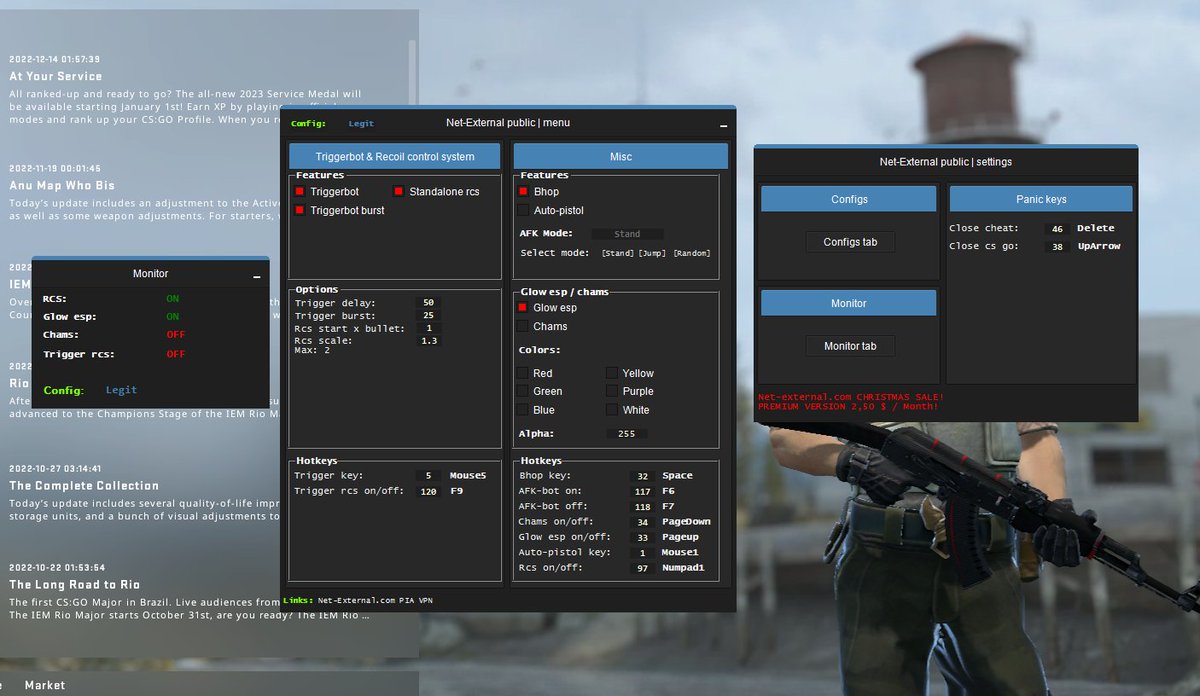
Task: Click the Configs tab button
Action: 850,242
